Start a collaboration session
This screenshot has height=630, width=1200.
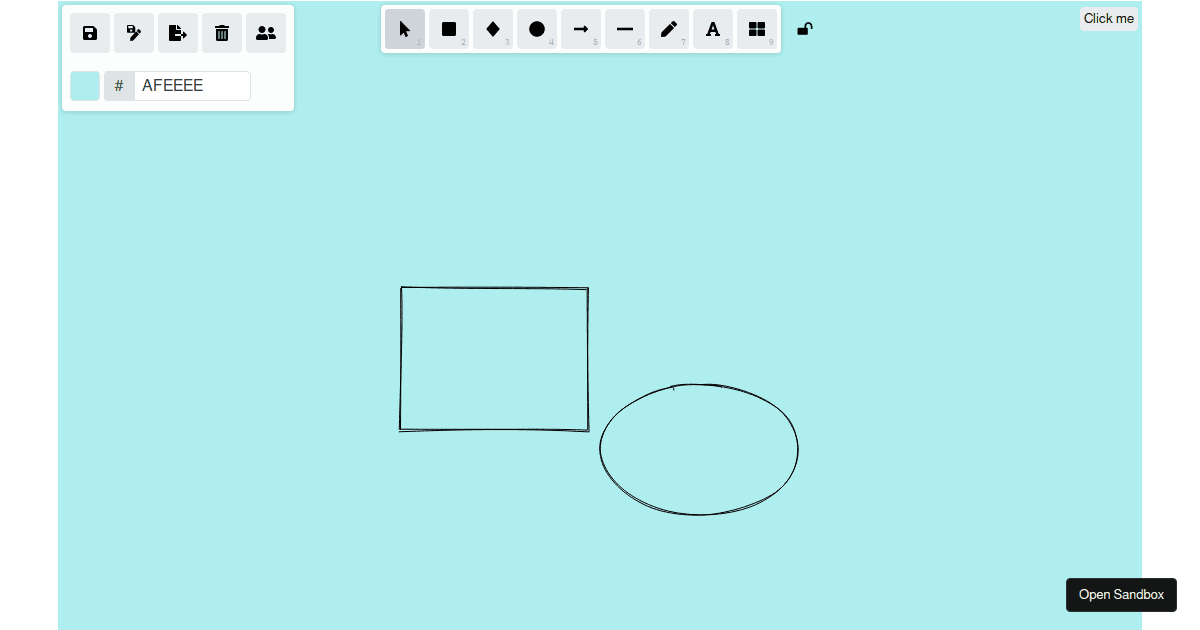[x=265, y=33]
